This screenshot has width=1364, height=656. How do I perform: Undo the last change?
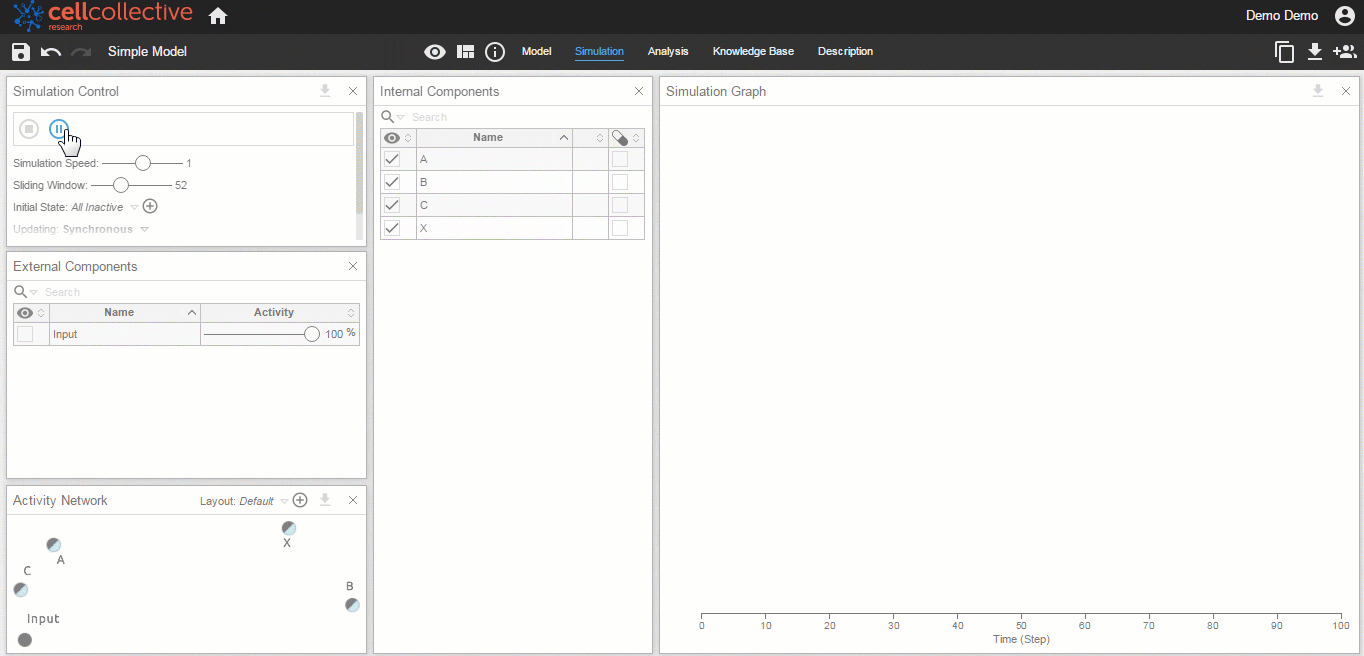pyautogui.click(x=51, y=52)
